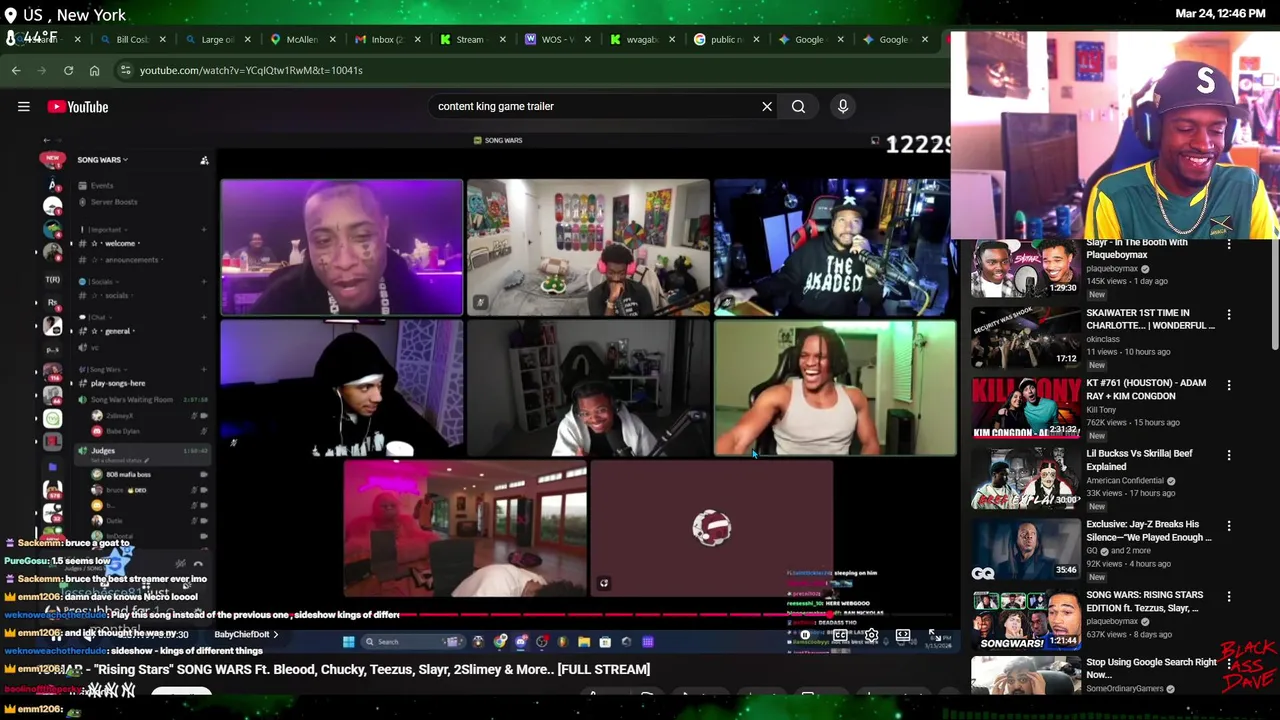This screenshot has height=720, width=1280.
Task: Close the public n browser tab
Action: tap(757, 40)
